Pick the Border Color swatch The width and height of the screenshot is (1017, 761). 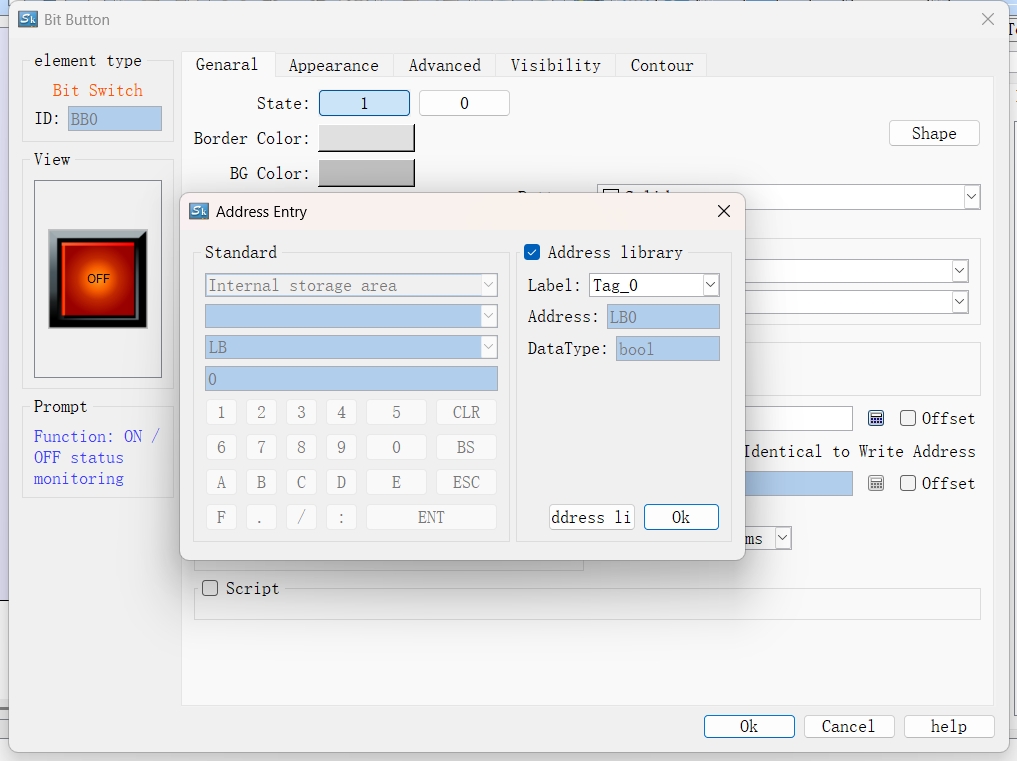[366, 138]
